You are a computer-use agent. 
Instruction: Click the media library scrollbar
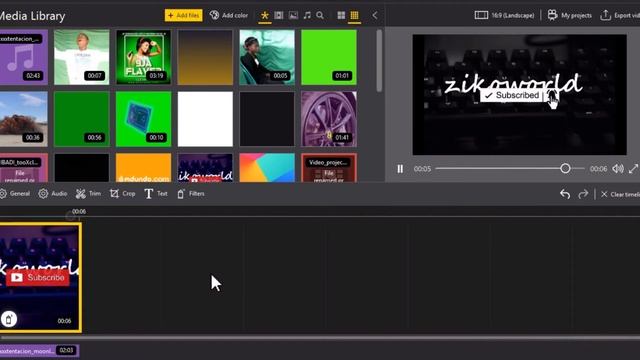[379, 60]
